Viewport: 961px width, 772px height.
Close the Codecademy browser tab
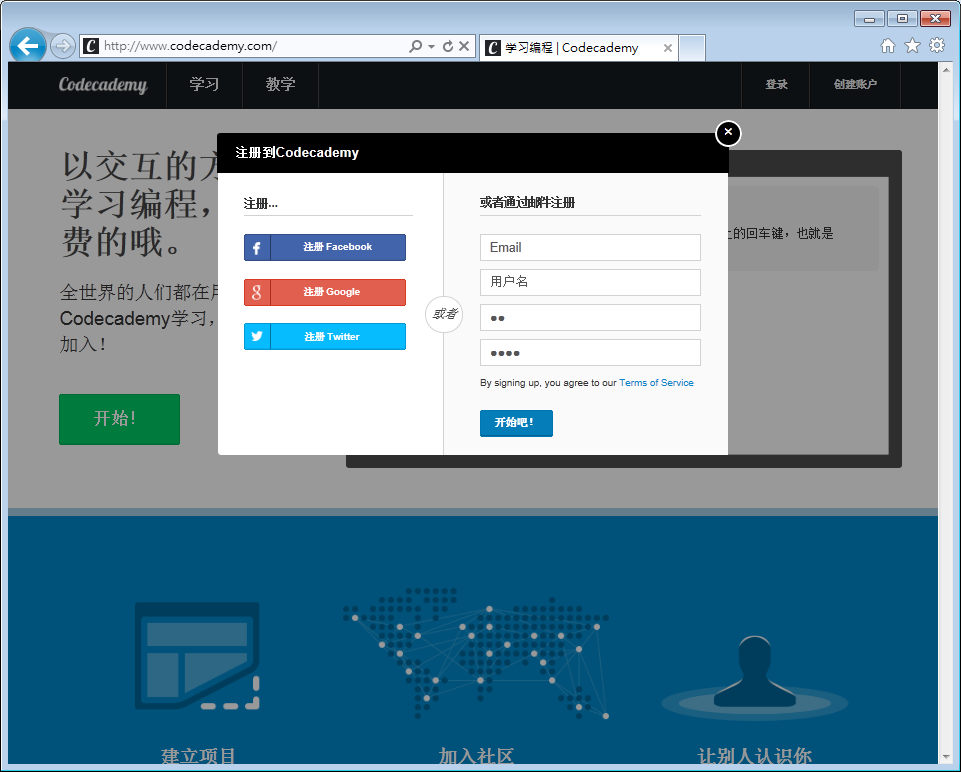[667, 48]
